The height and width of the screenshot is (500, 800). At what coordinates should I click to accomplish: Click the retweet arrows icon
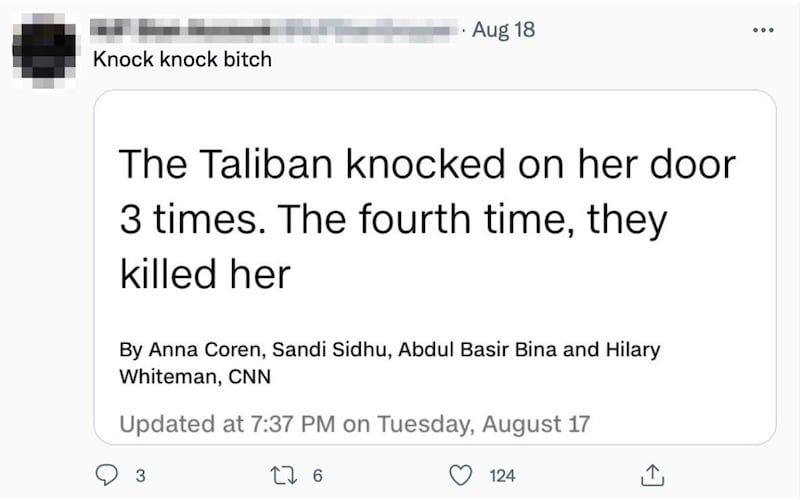point(281,475)
